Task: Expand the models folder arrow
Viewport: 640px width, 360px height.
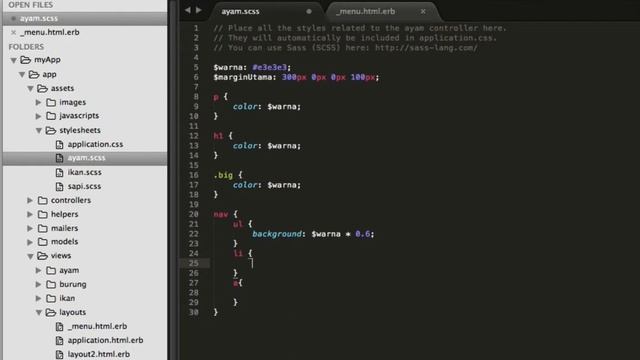Action: [x=30, y=242]
